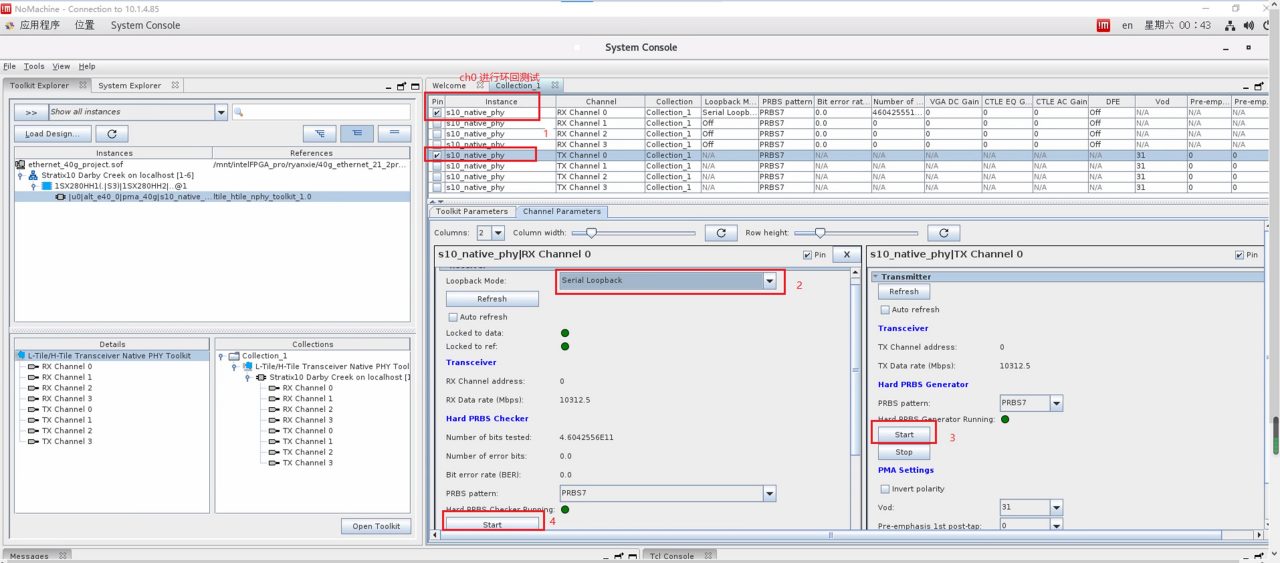Enable Auto refresh in the Transmitter section
1280x563 pixels.
(885, 310)
